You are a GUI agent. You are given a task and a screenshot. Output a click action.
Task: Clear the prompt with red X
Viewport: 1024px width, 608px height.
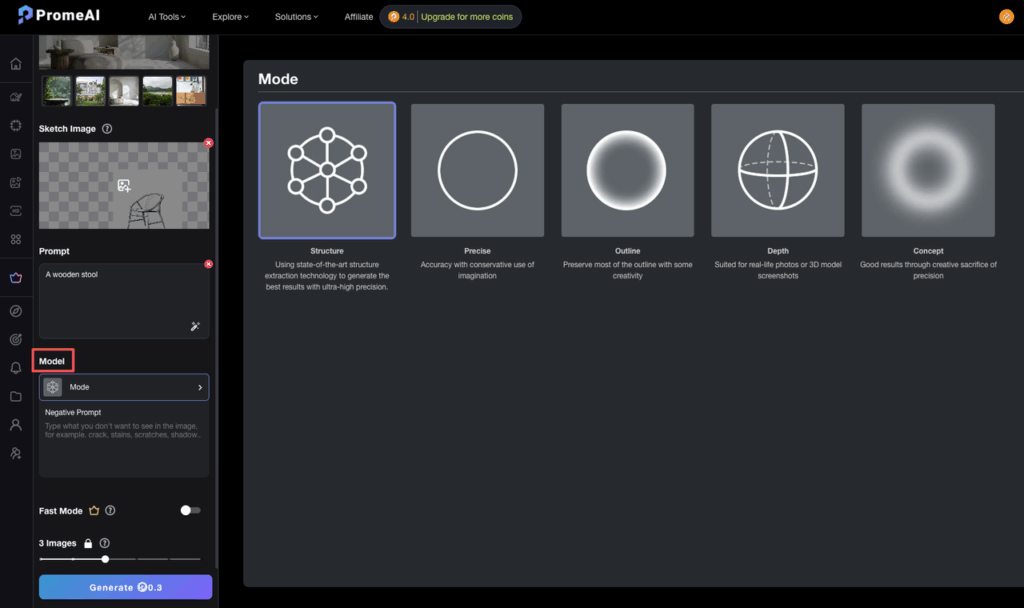point(208,264)
